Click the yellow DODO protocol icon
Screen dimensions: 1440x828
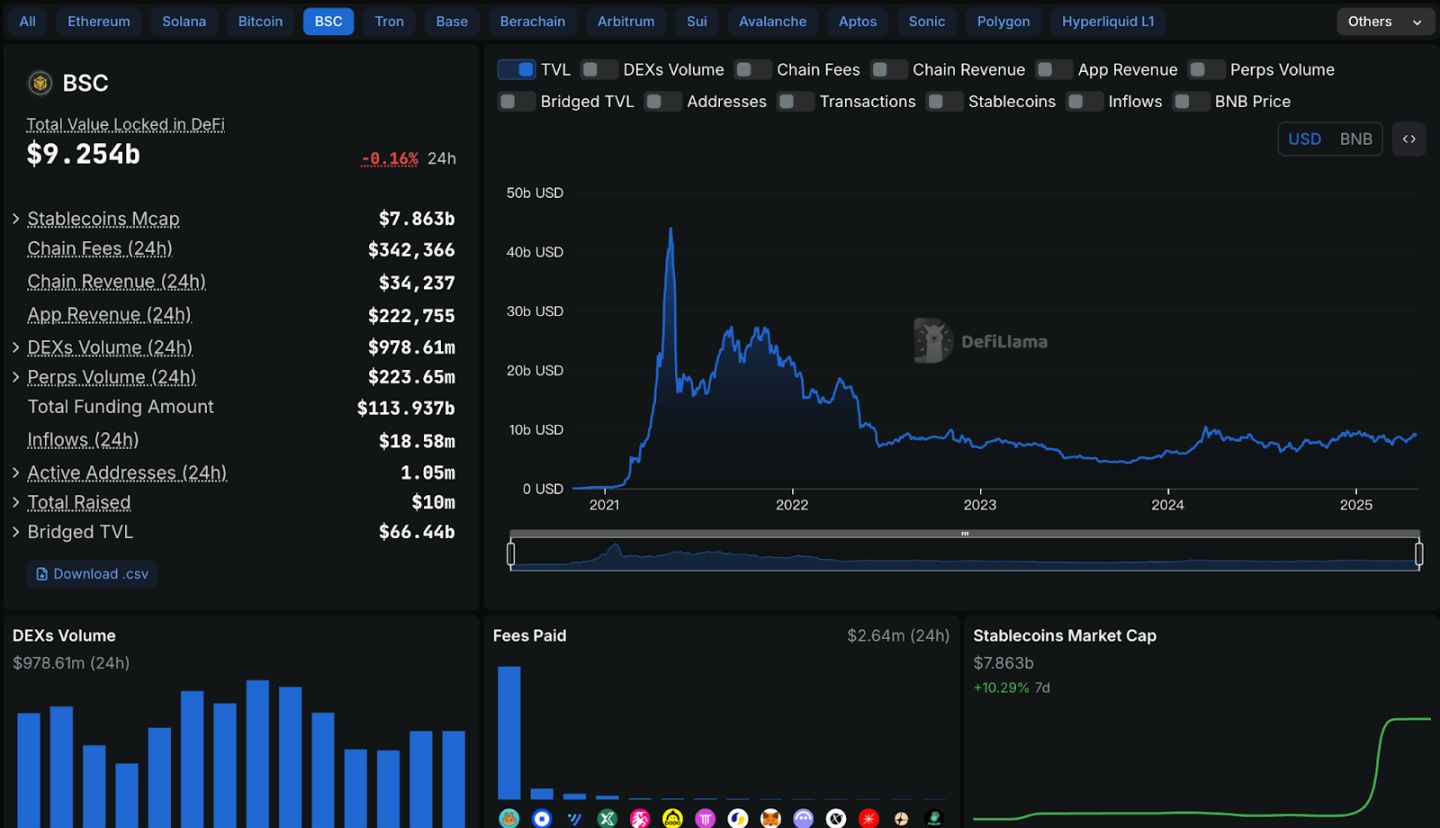coord(673,818)
